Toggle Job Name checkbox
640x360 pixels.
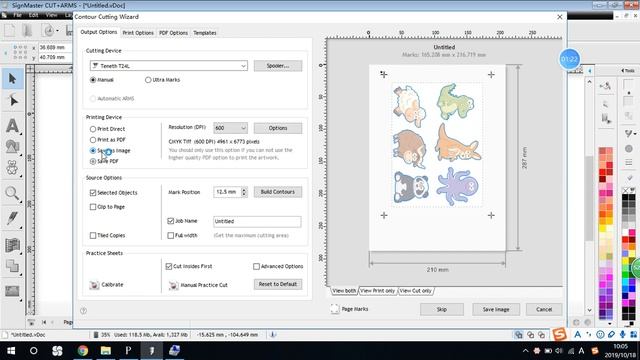(x=171, y=221)
